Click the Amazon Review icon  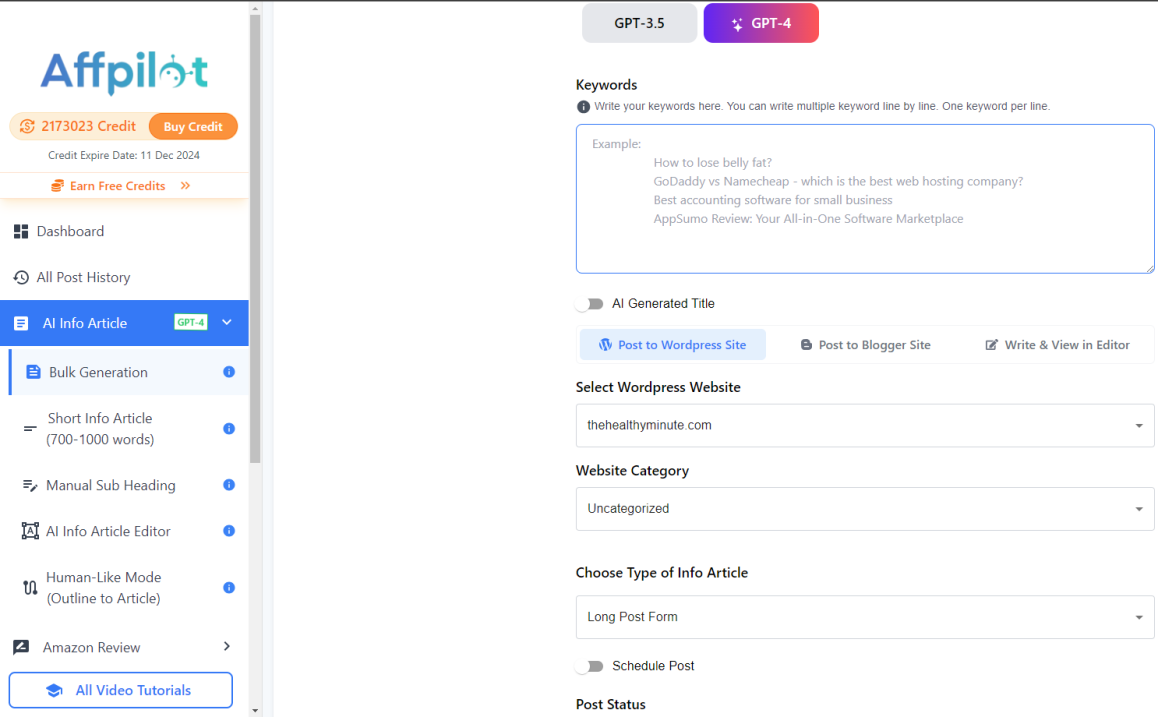(x=21, y=648)
